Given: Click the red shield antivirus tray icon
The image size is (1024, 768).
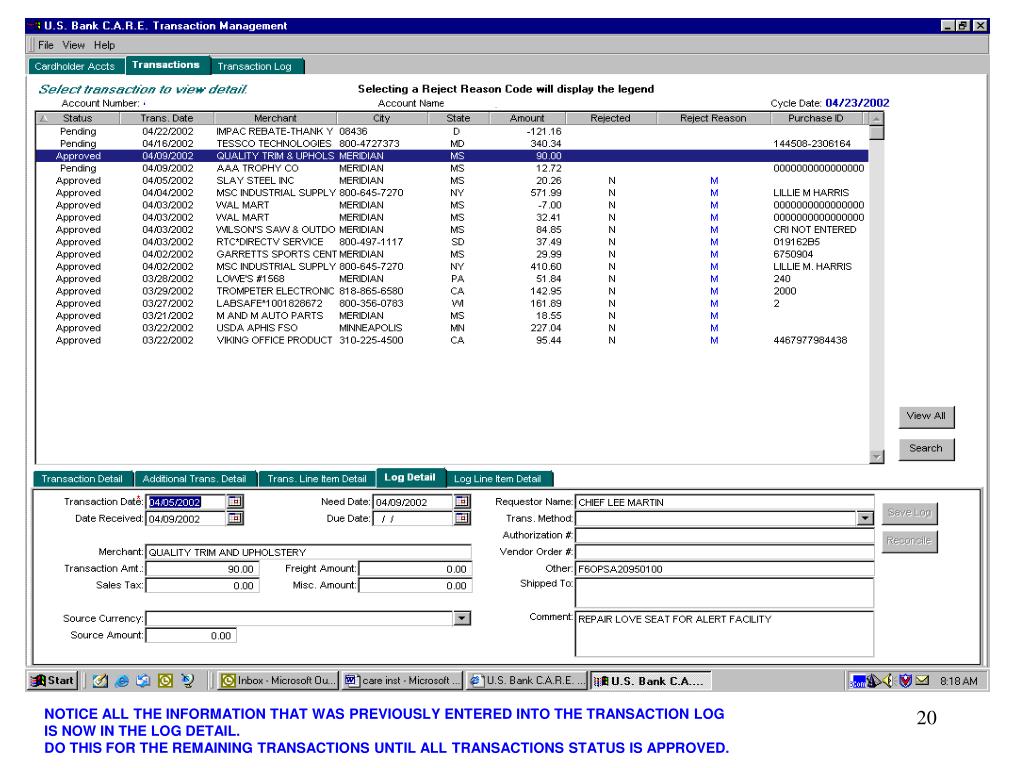Looking at the screenshot, I should point(905,680).
